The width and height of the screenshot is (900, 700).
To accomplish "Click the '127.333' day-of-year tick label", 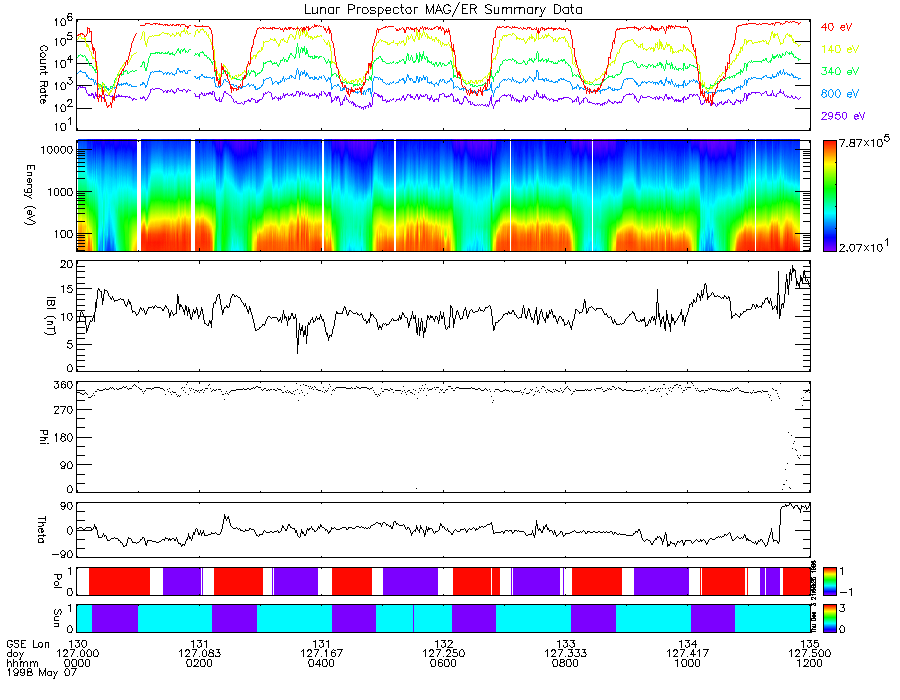I will (565, 654).
